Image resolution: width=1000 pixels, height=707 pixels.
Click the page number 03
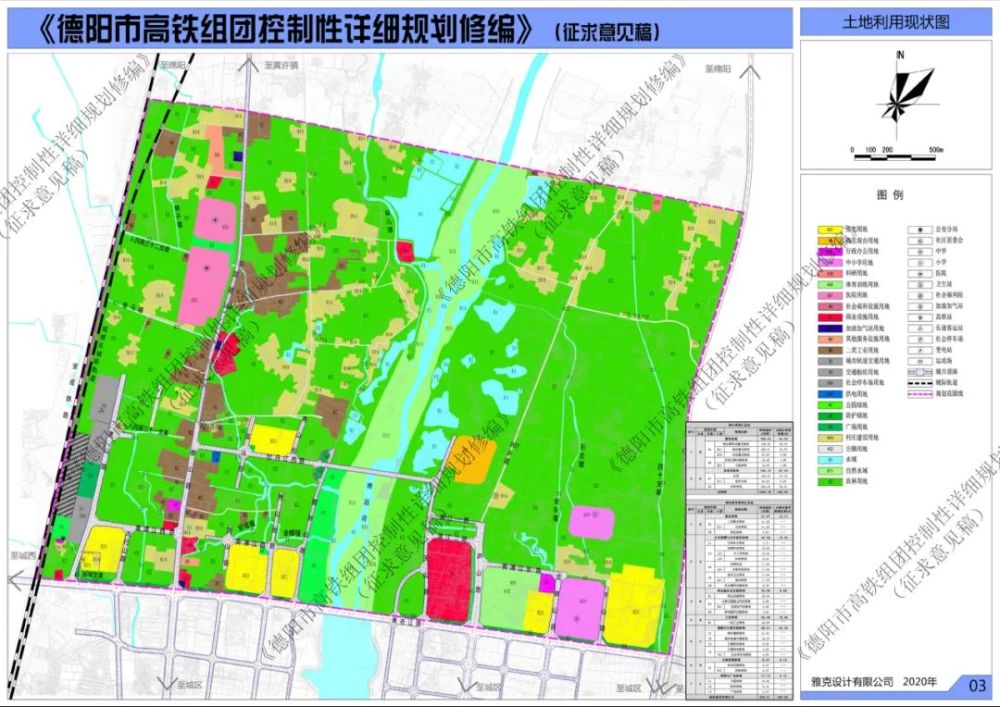click(x=976, y=686)
